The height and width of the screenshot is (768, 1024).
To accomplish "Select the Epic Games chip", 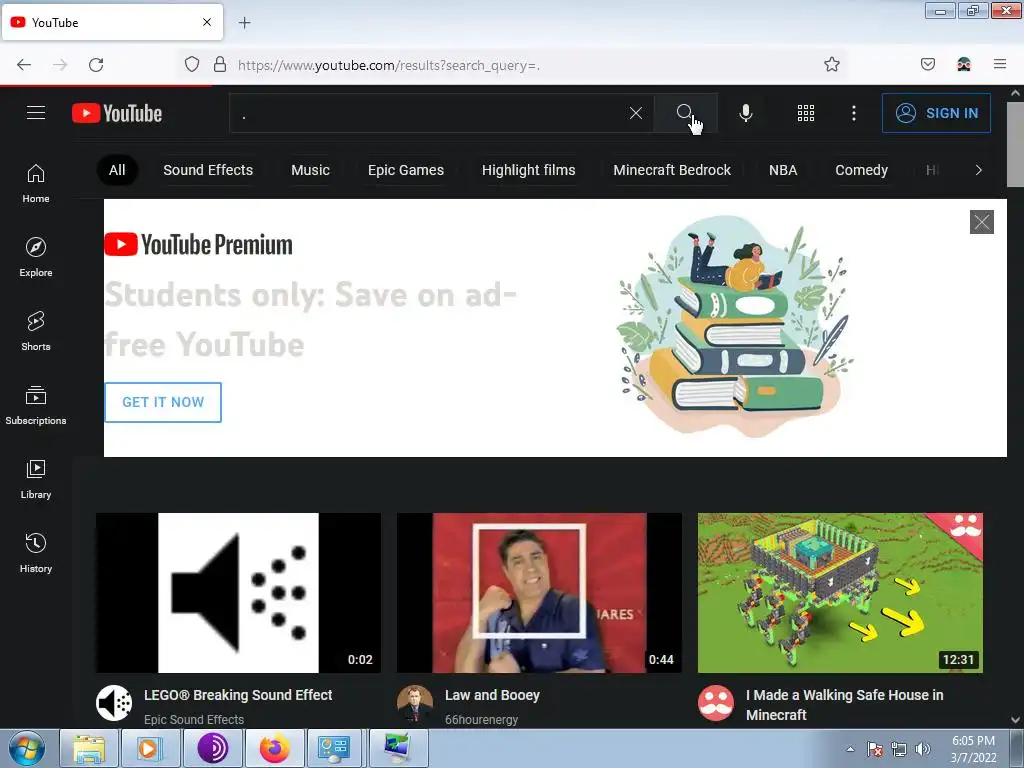I will point(406,170).
